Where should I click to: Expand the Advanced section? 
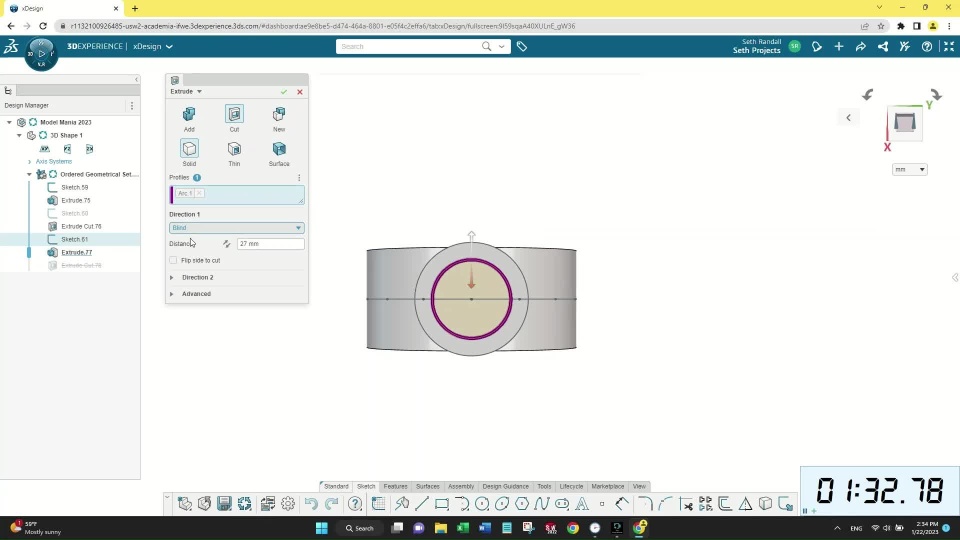click(171, 294)
